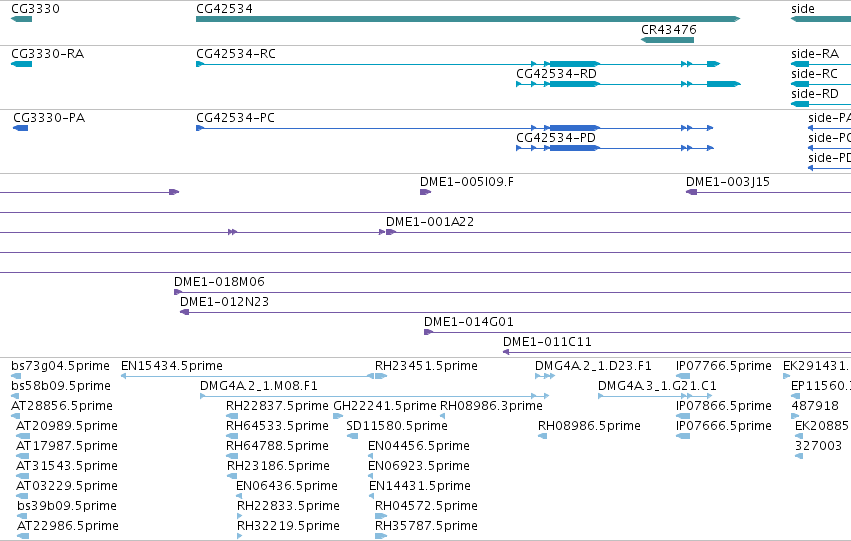This screenshot has width=851, height=541.
Task: Select the DME1-018M06 clone label
Action: [x=219, y=282]
